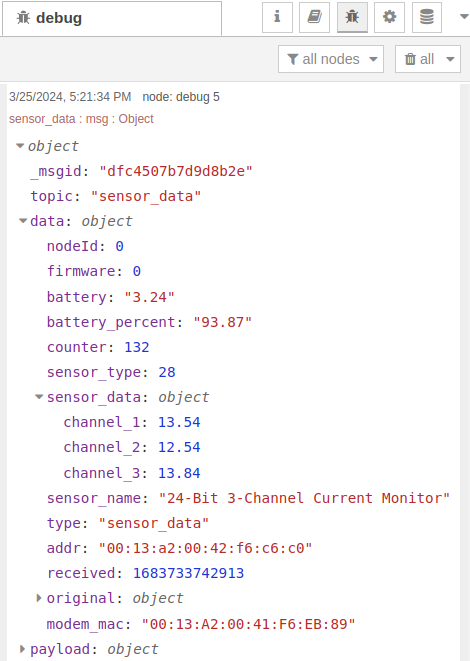
Task: Click the received timestamp value 1683733742913
Action: tap(188, 573)
